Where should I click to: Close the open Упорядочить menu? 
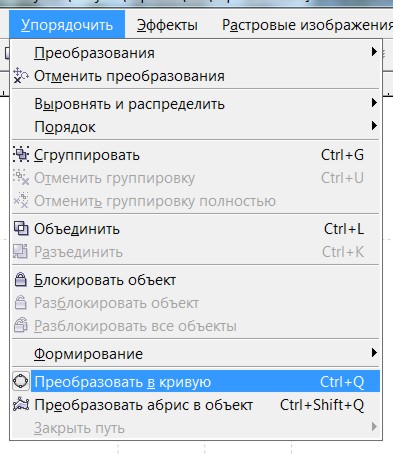(67, 24)
